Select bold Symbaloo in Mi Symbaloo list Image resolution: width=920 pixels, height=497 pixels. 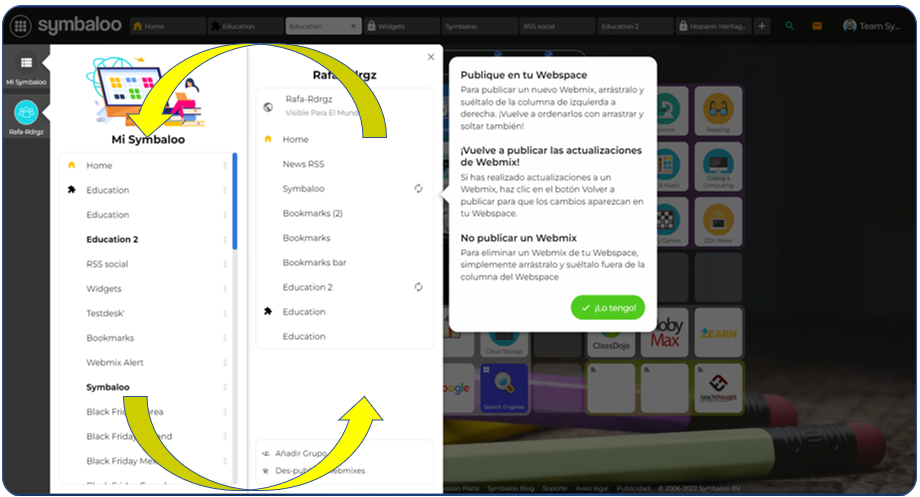coord(108,387)
